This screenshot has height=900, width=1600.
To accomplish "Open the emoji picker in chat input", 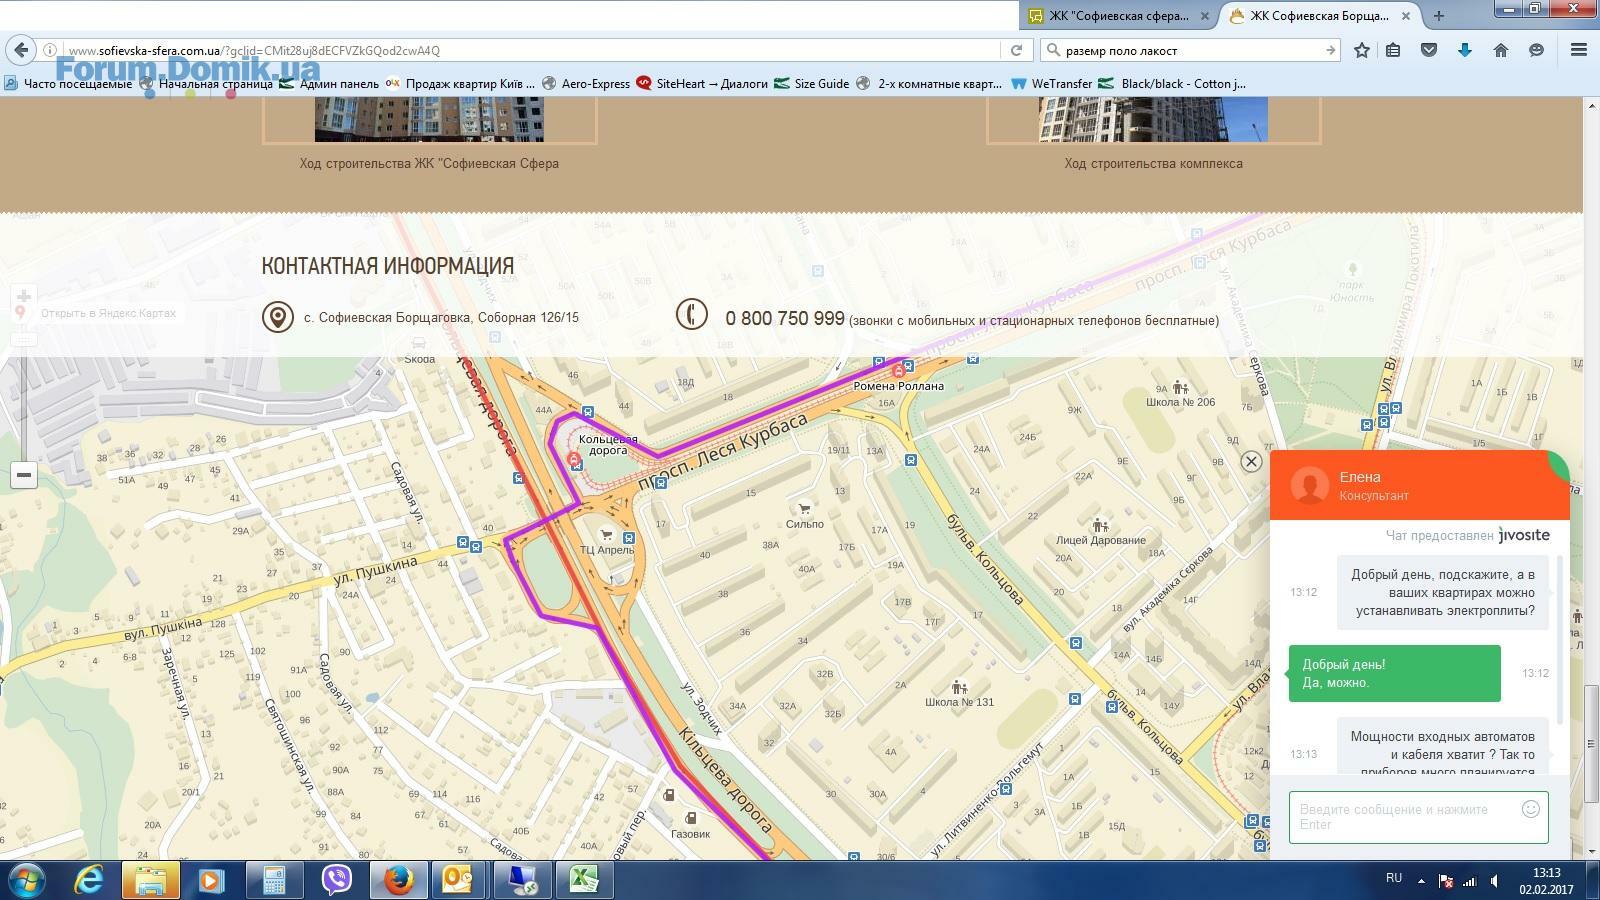I will point(1530,809).
